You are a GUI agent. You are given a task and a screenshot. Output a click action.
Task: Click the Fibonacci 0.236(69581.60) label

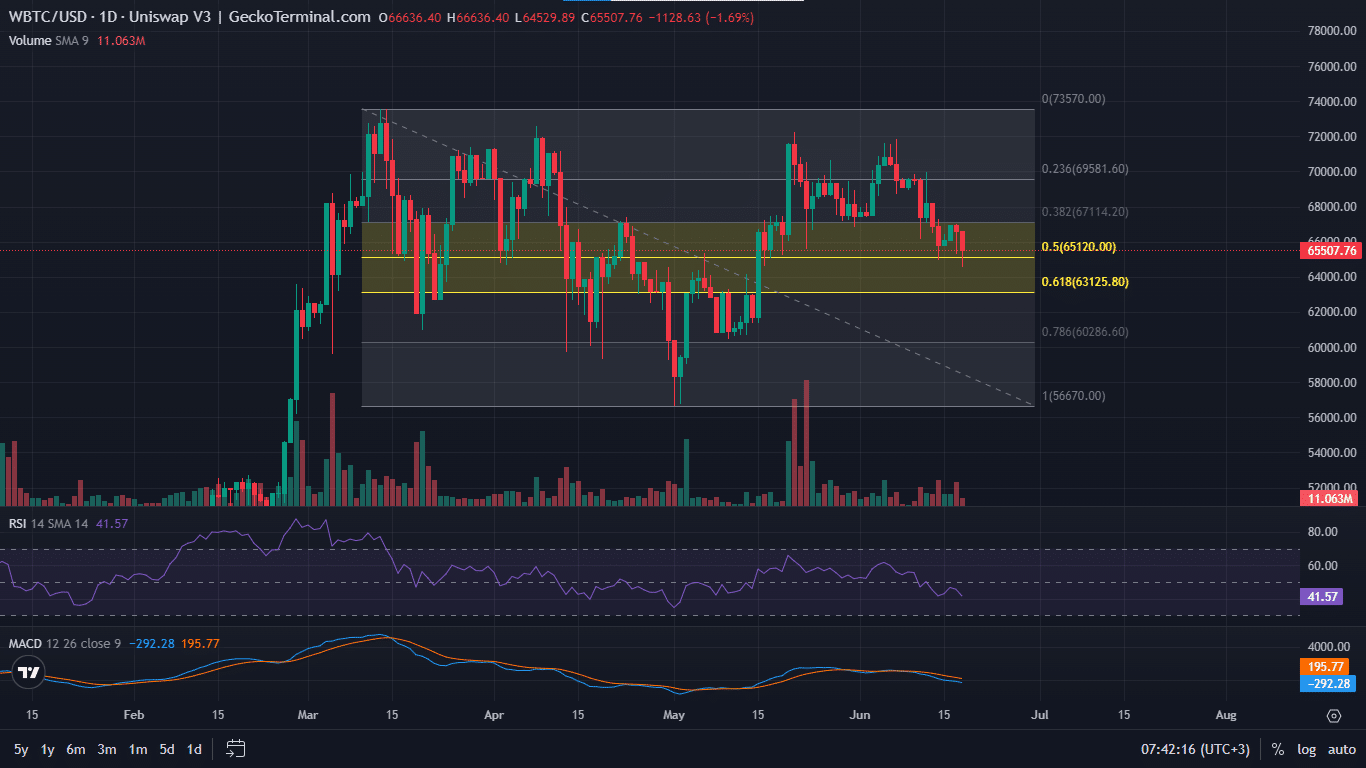tap(1085, 169)
